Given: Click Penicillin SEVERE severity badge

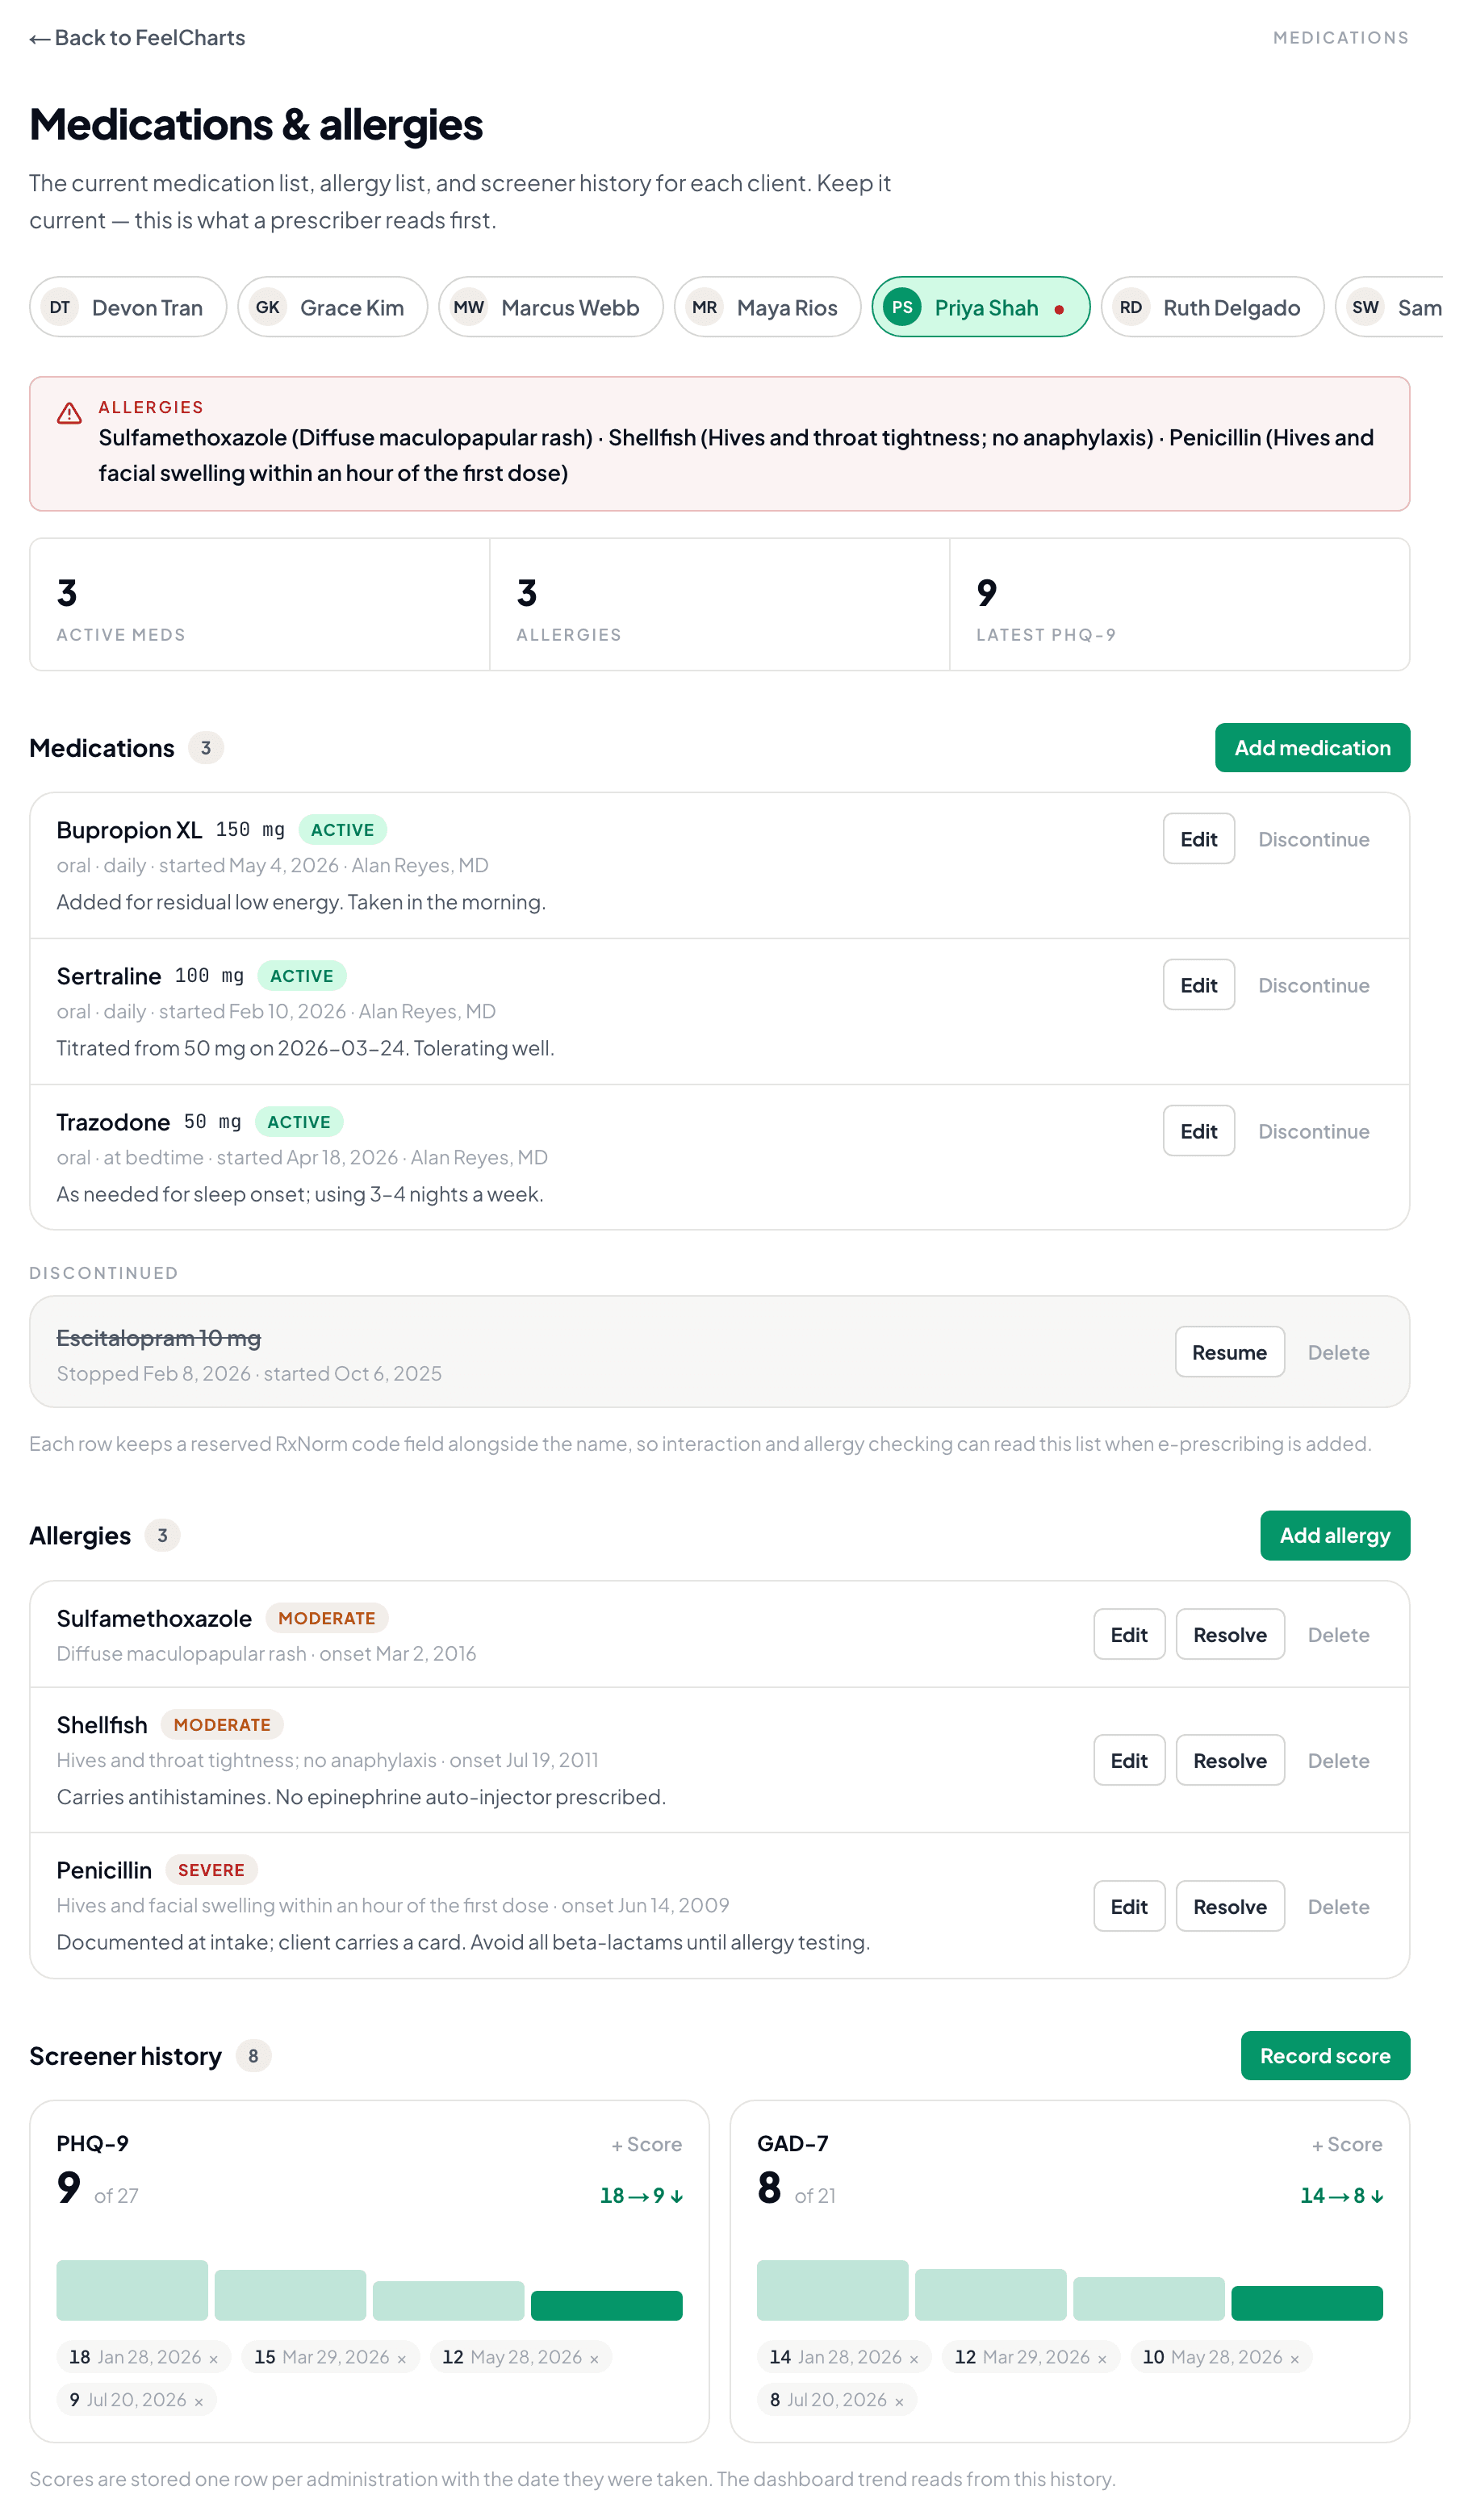Looking at the screenshot, I should pyautogui.click(x=211, y=1870).
